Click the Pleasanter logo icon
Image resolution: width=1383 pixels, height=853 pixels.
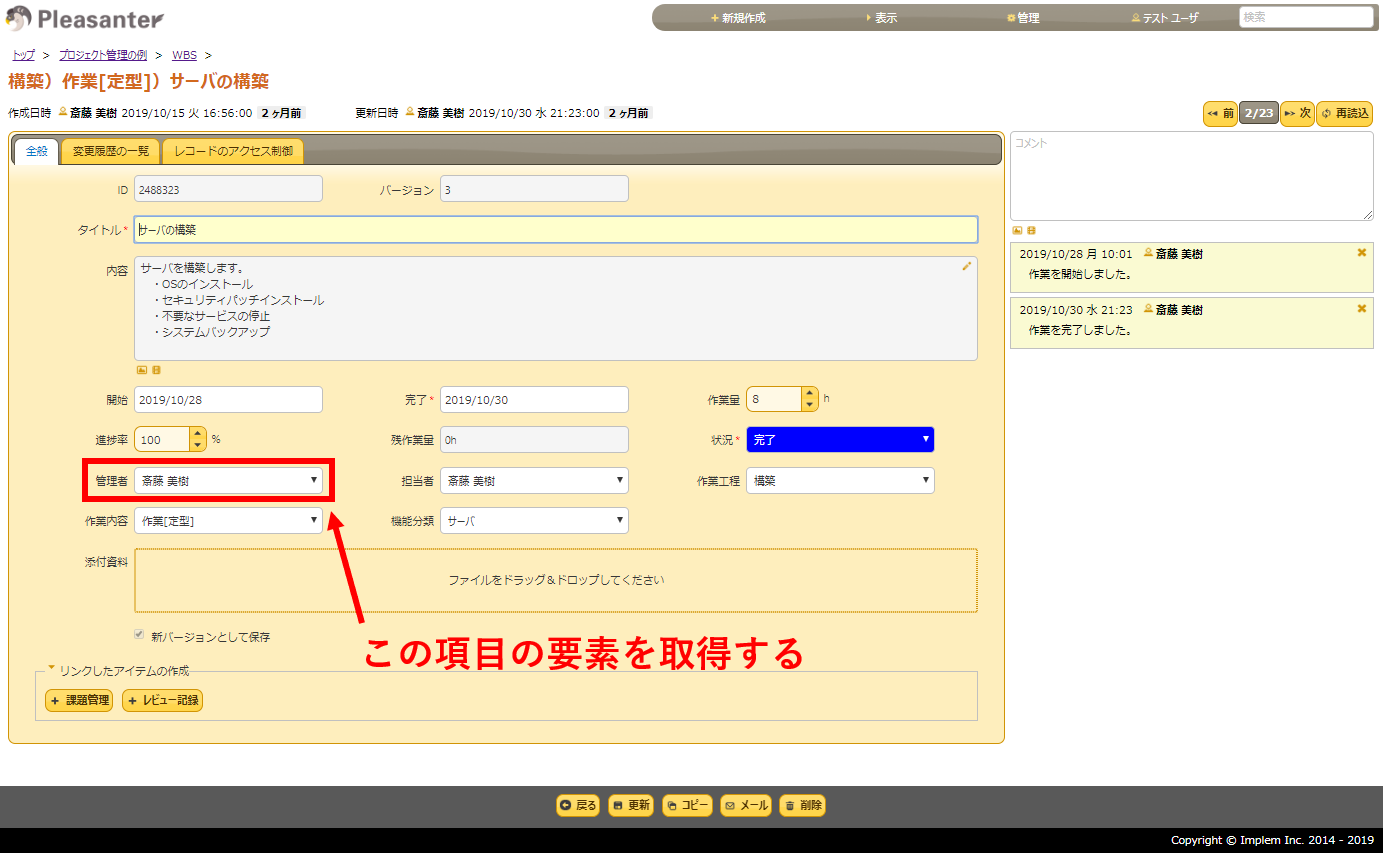point(18,17)
